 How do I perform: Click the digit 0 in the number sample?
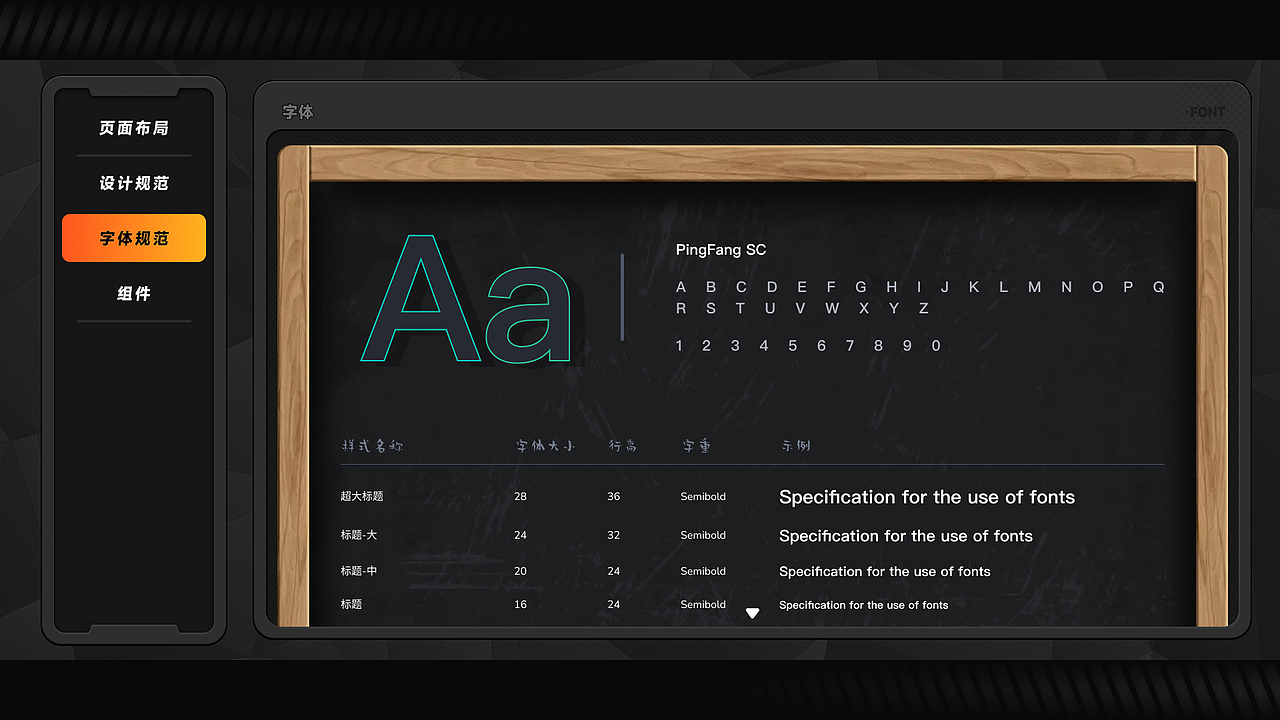936,346
